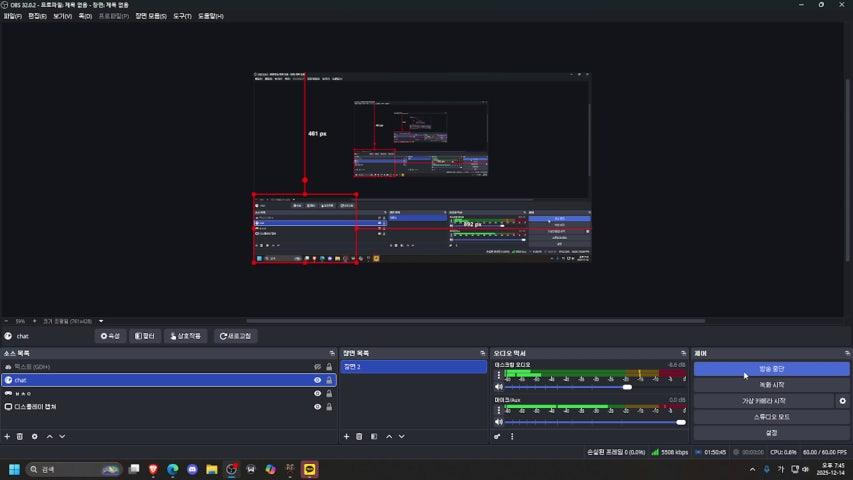Click the add scene plus icon

(x=347, y=436)
